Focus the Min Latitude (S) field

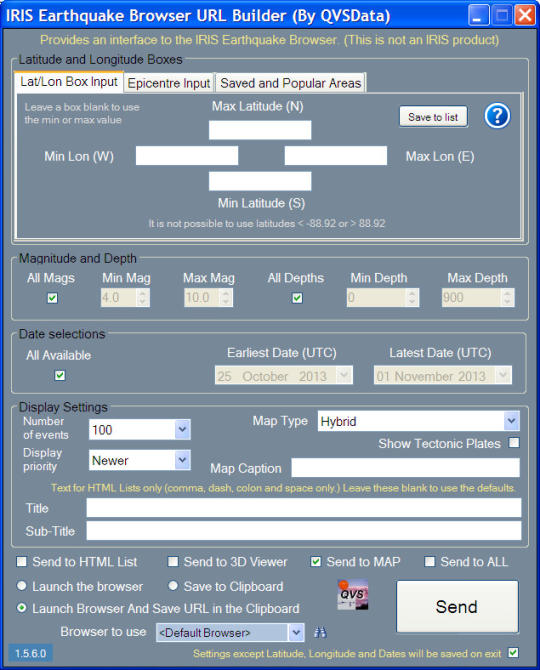tap(260, 181)
